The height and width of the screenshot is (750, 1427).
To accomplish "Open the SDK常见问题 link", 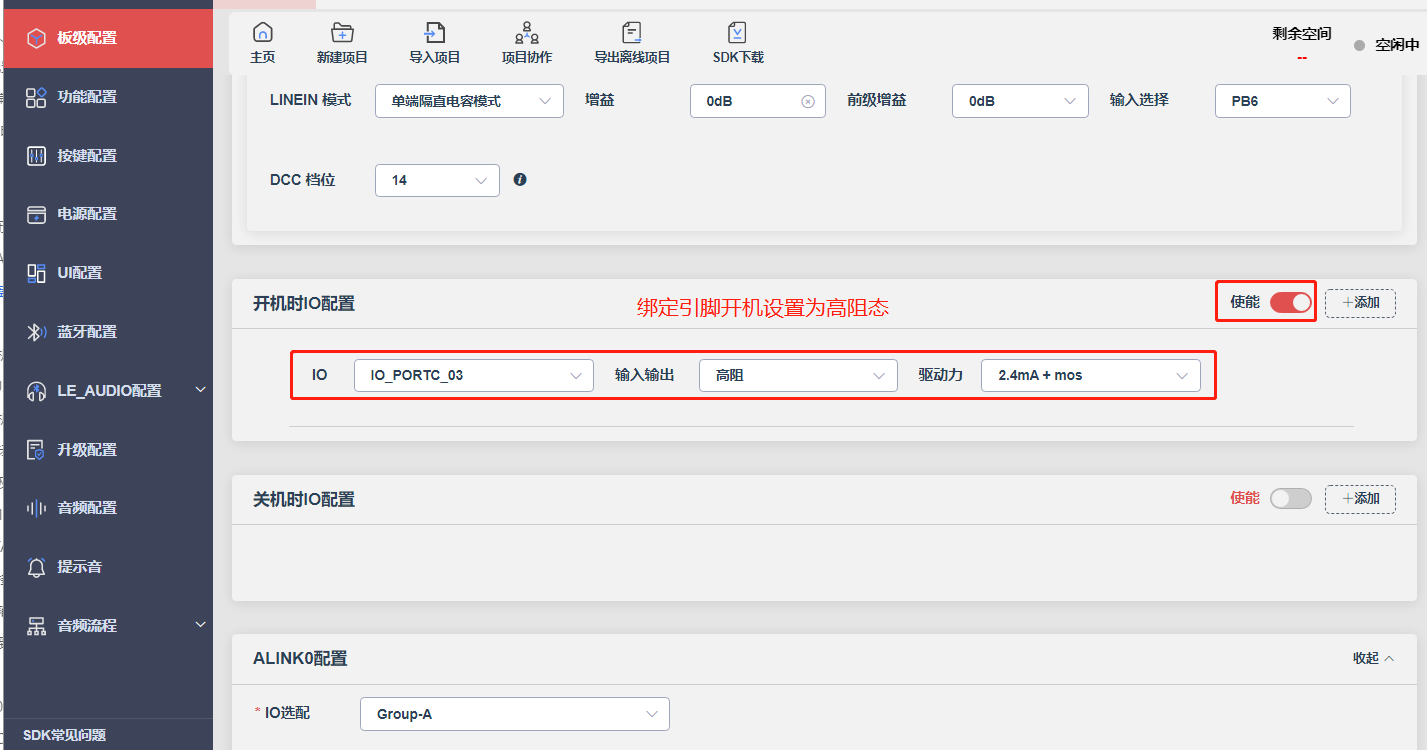I will (x=65, y=735).
